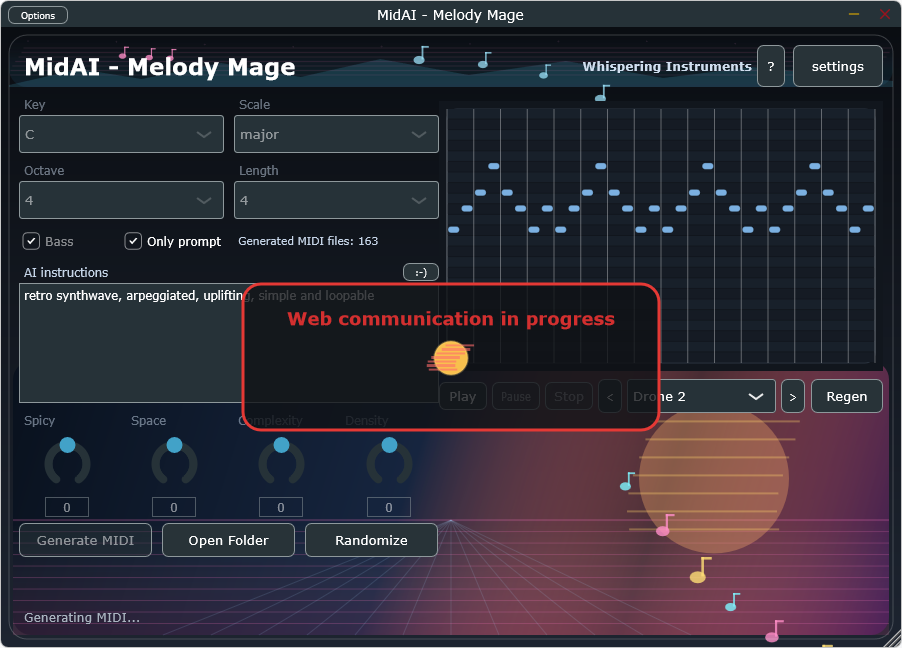Open the settings panel
Screen dimensions: 902x648
[838, 66]
